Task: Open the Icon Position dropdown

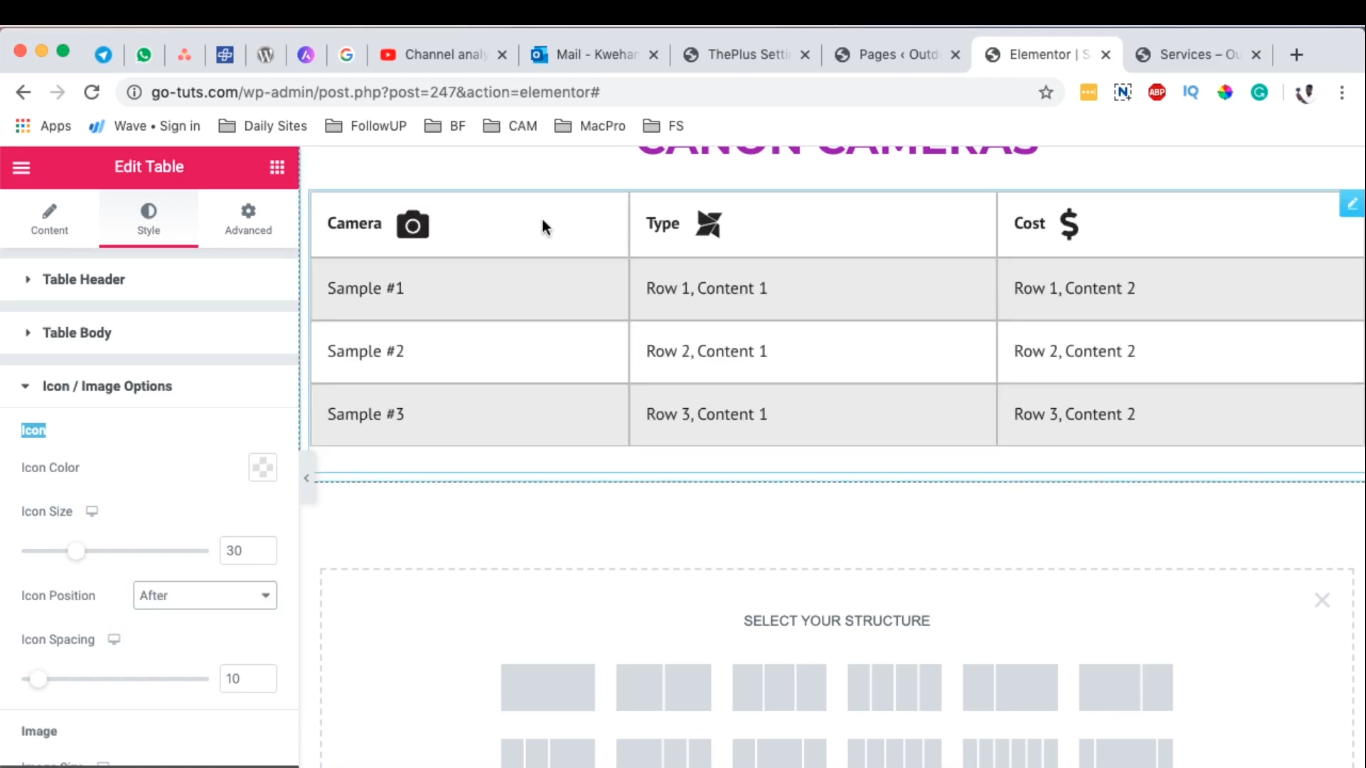Action: pos(205,595)
